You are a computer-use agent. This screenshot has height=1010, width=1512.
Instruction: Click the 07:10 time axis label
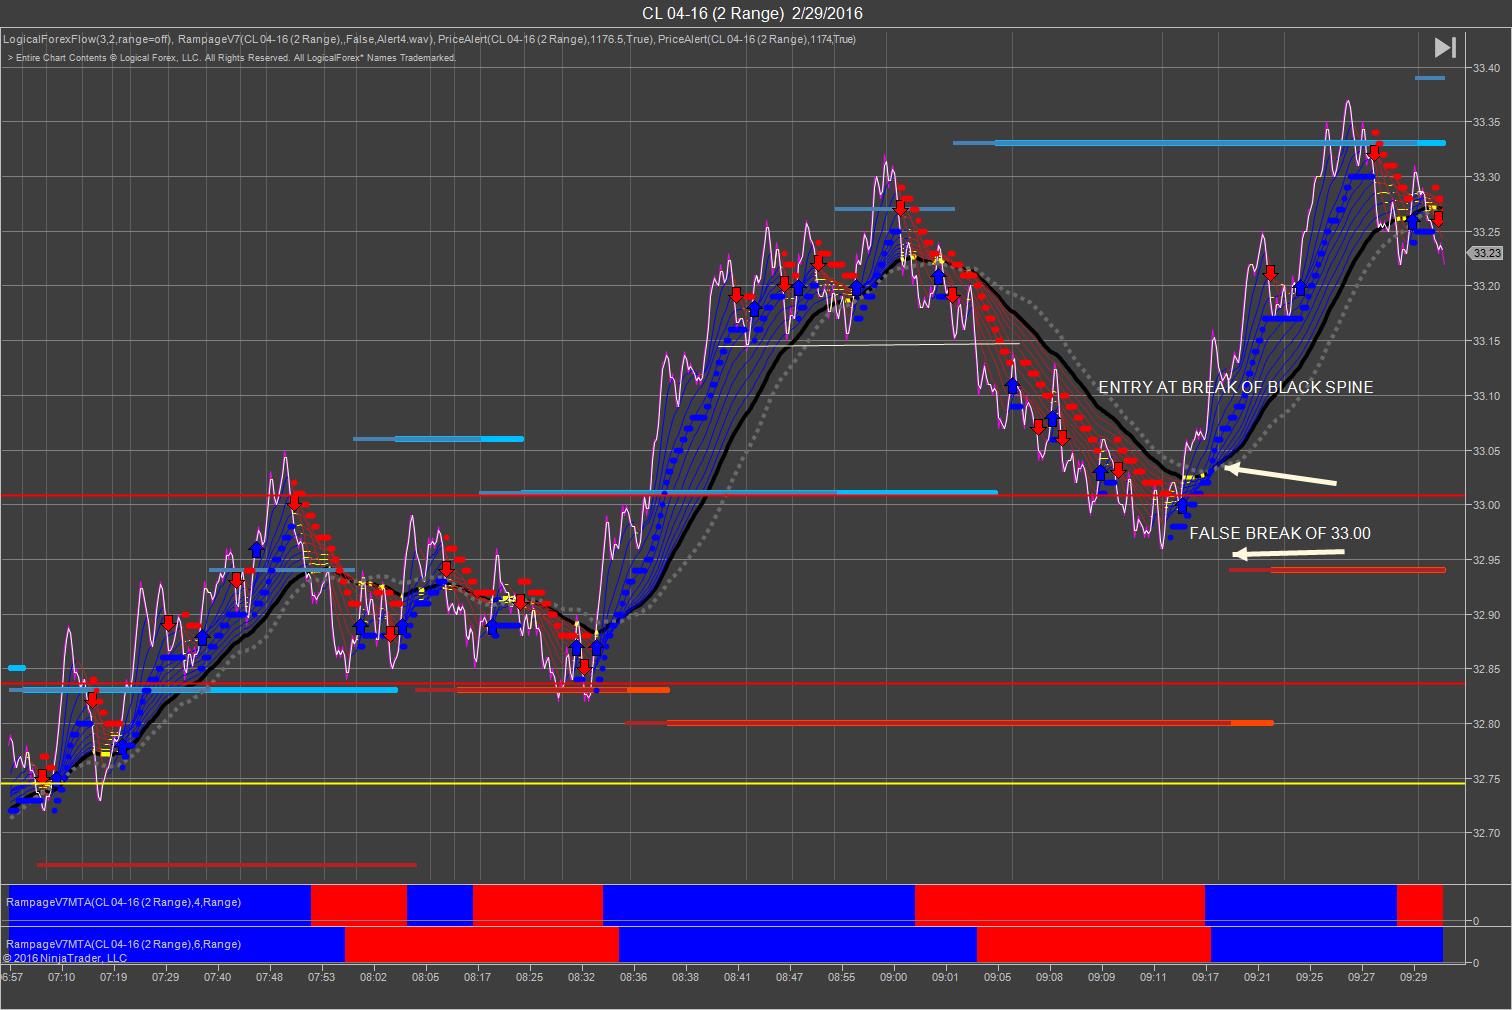click(62, 977)
